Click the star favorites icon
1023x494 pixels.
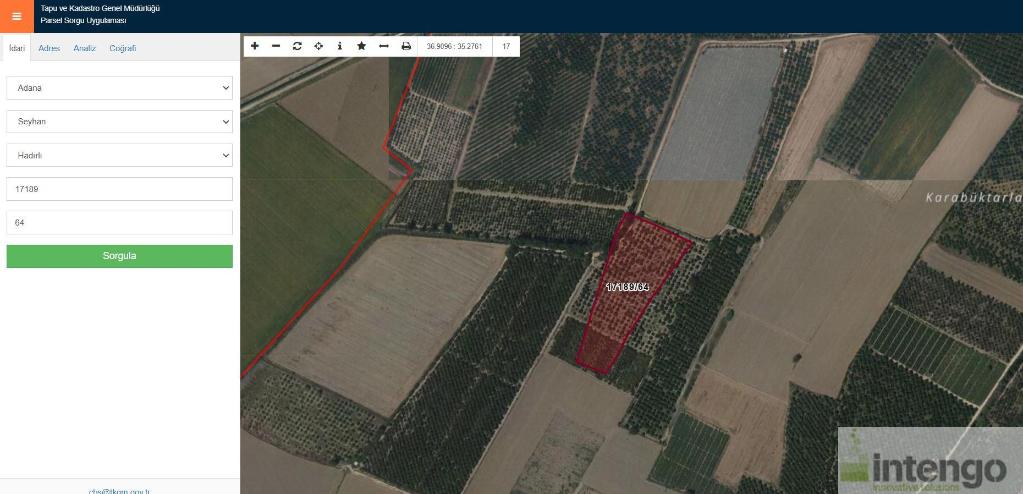pyautogui.click(x=361, y=46)
